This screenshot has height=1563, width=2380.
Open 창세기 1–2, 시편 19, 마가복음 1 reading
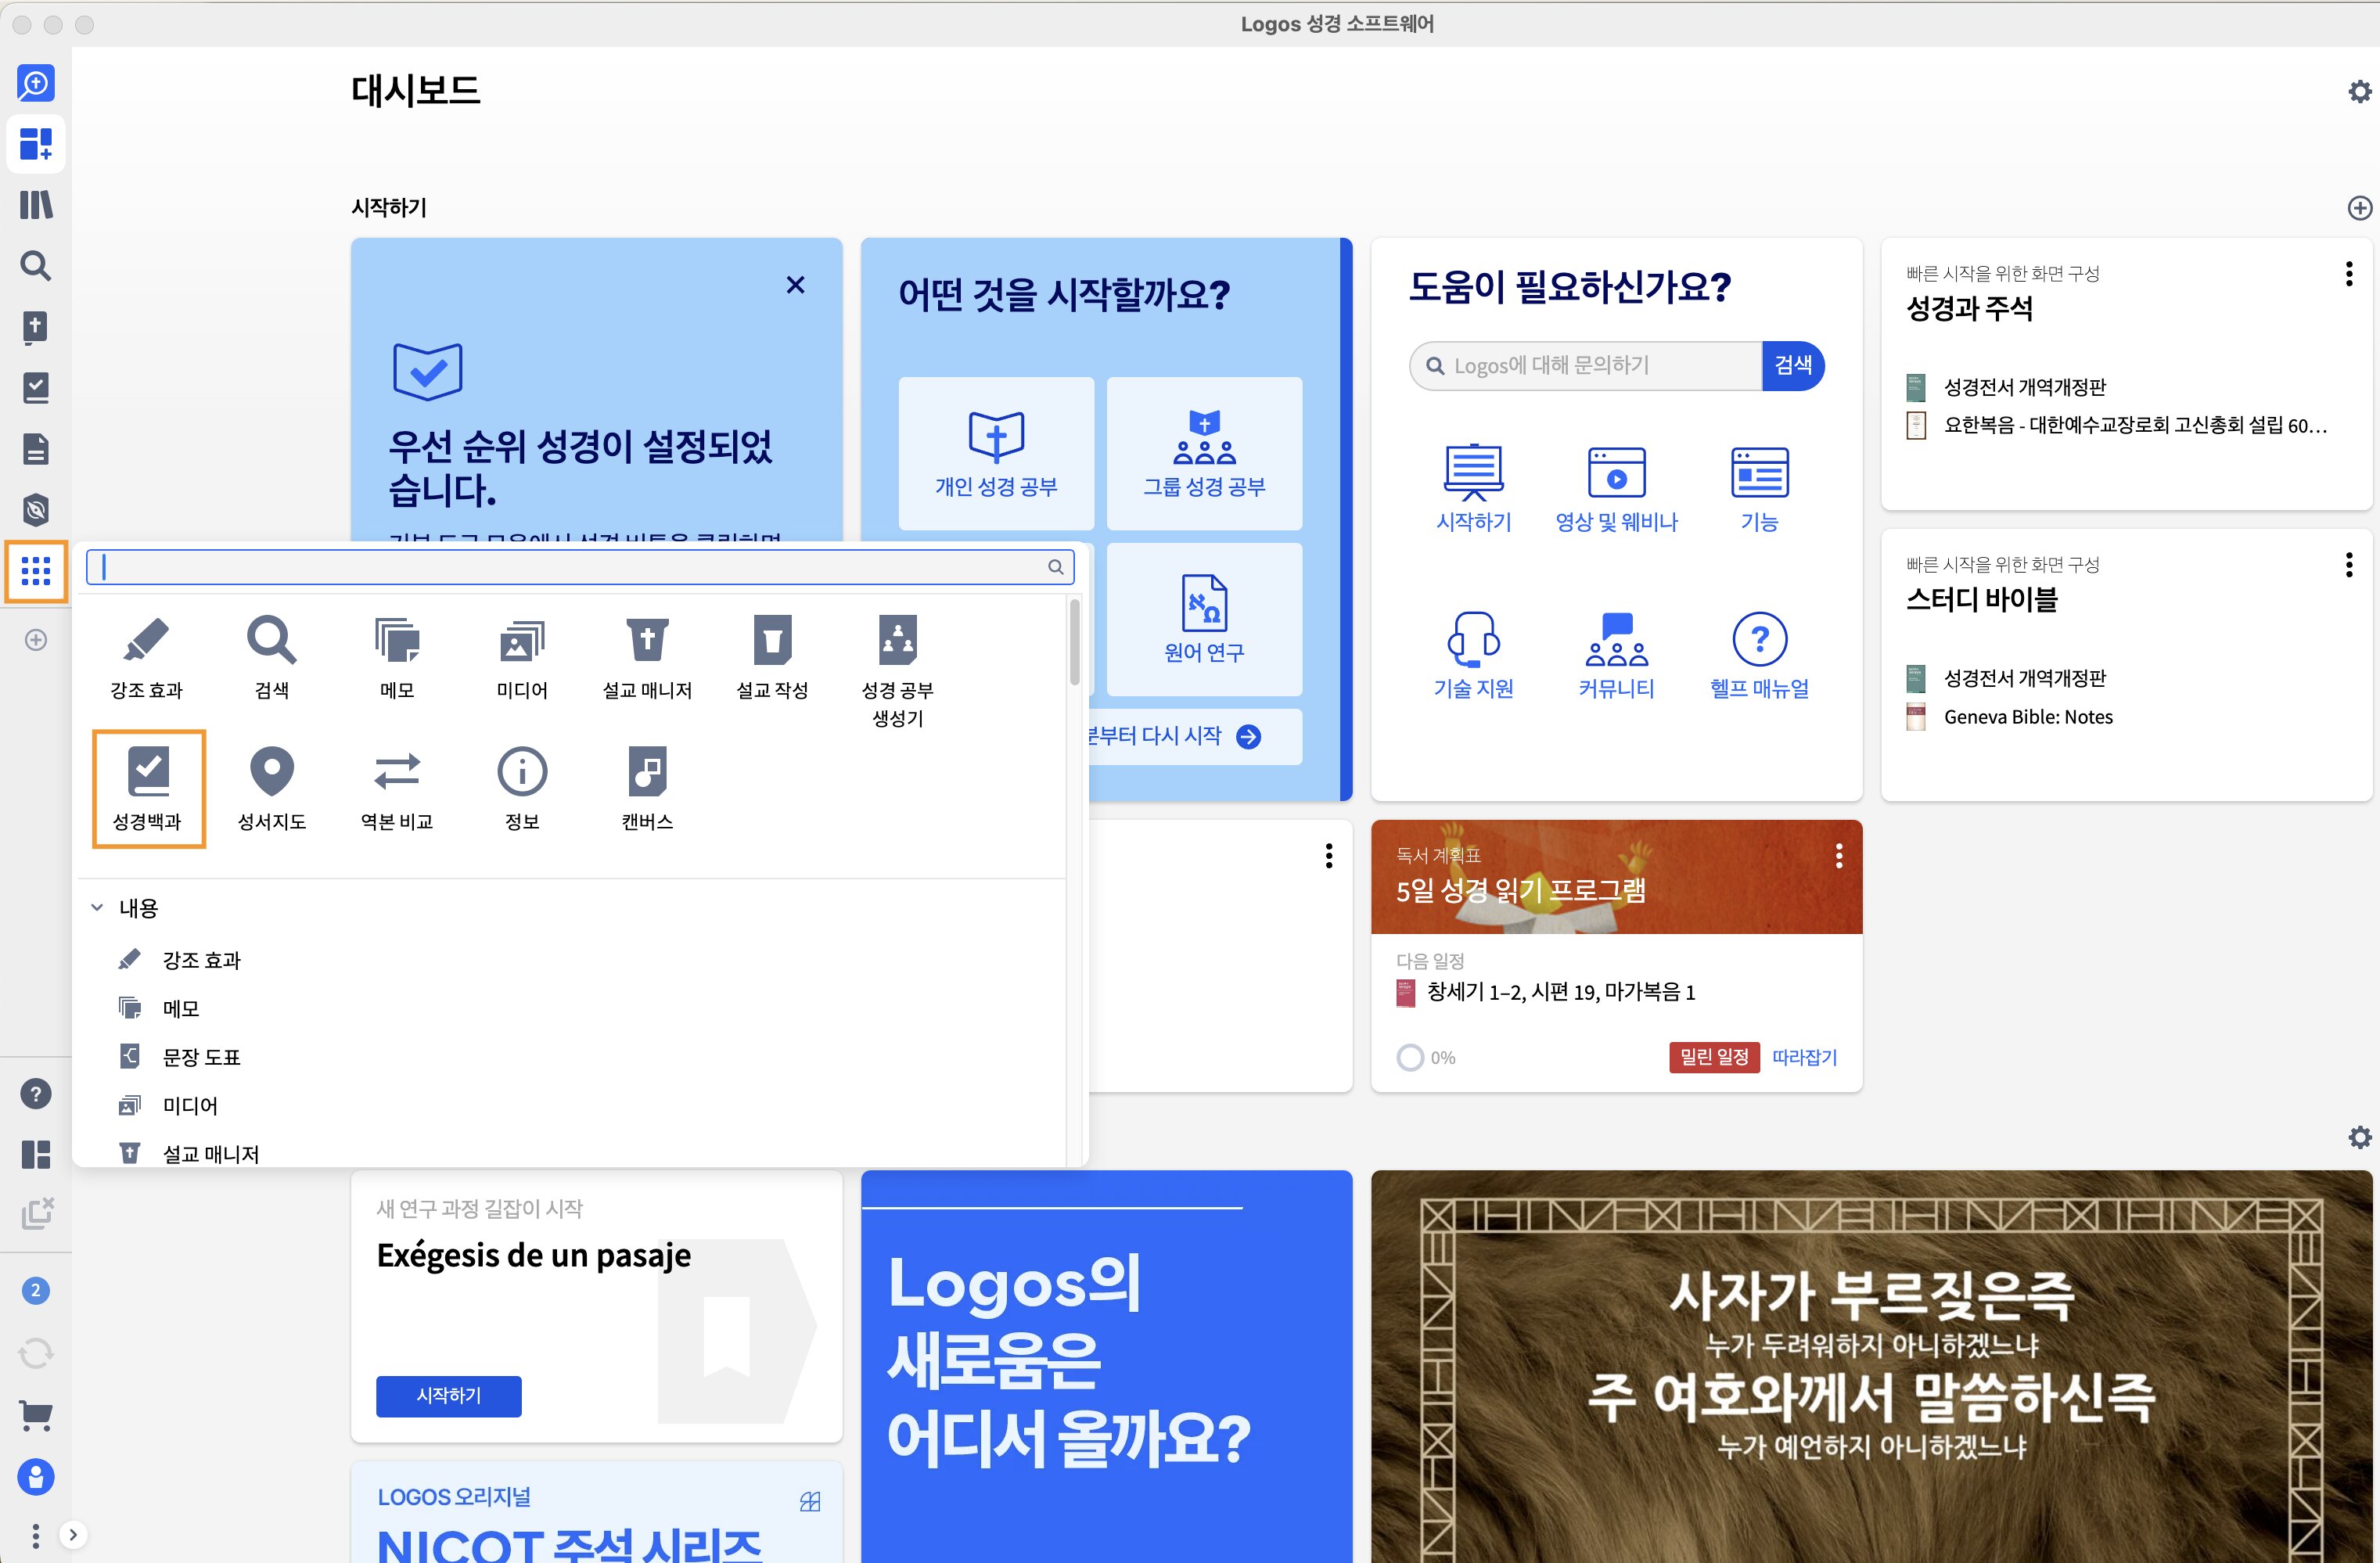pos(1560,992)
